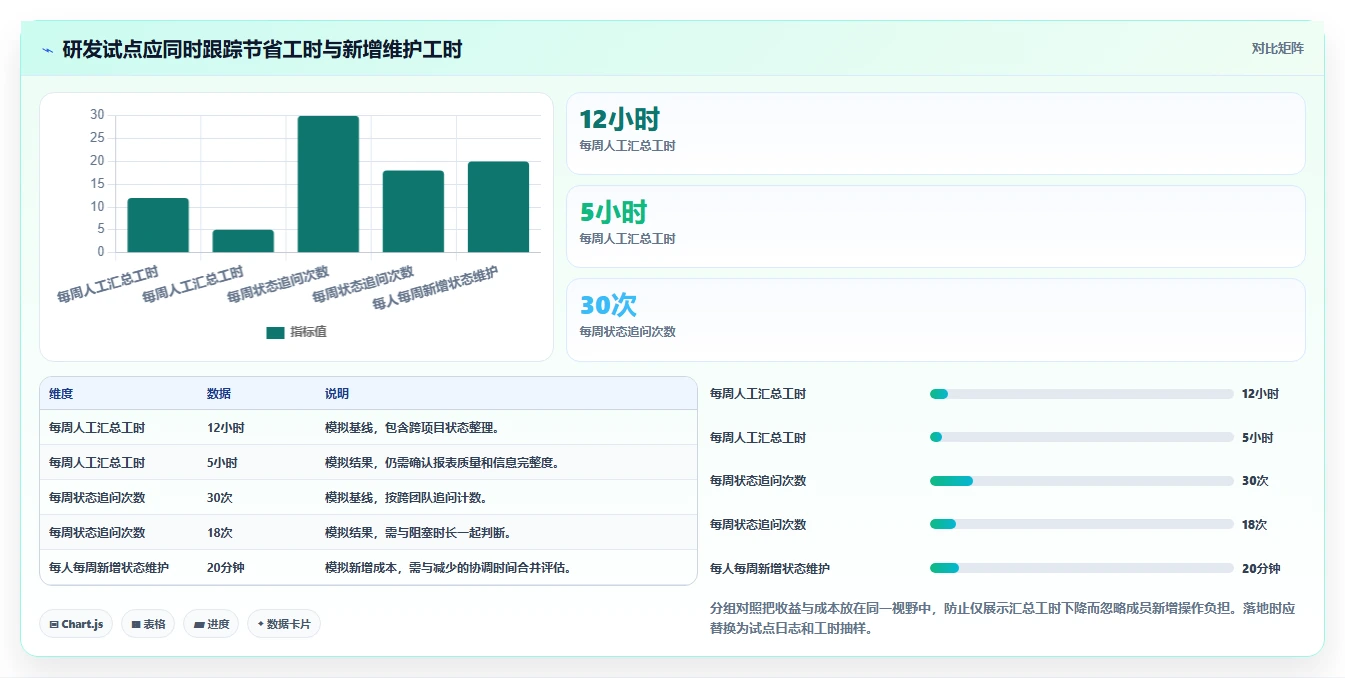1345x678 pixels.
Task: Select the 进度 tag chip label
Action: [219, 624]
